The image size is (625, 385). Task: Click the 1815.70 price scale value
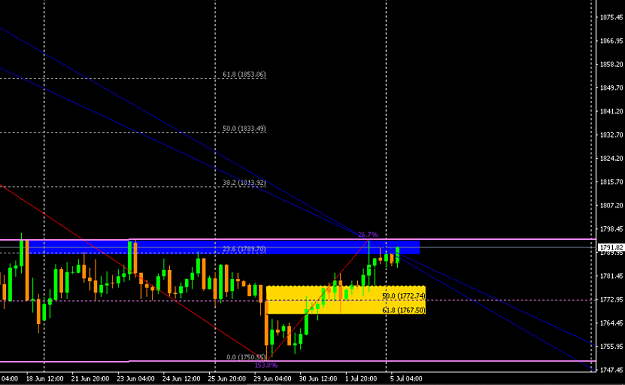click(611, 182)
